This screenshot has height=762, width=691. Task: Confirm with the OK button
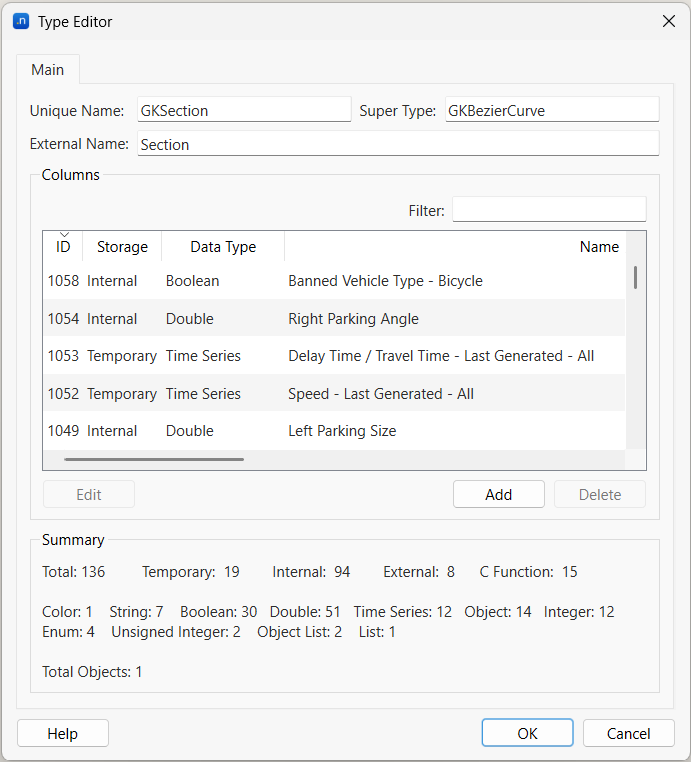[527, 733]
